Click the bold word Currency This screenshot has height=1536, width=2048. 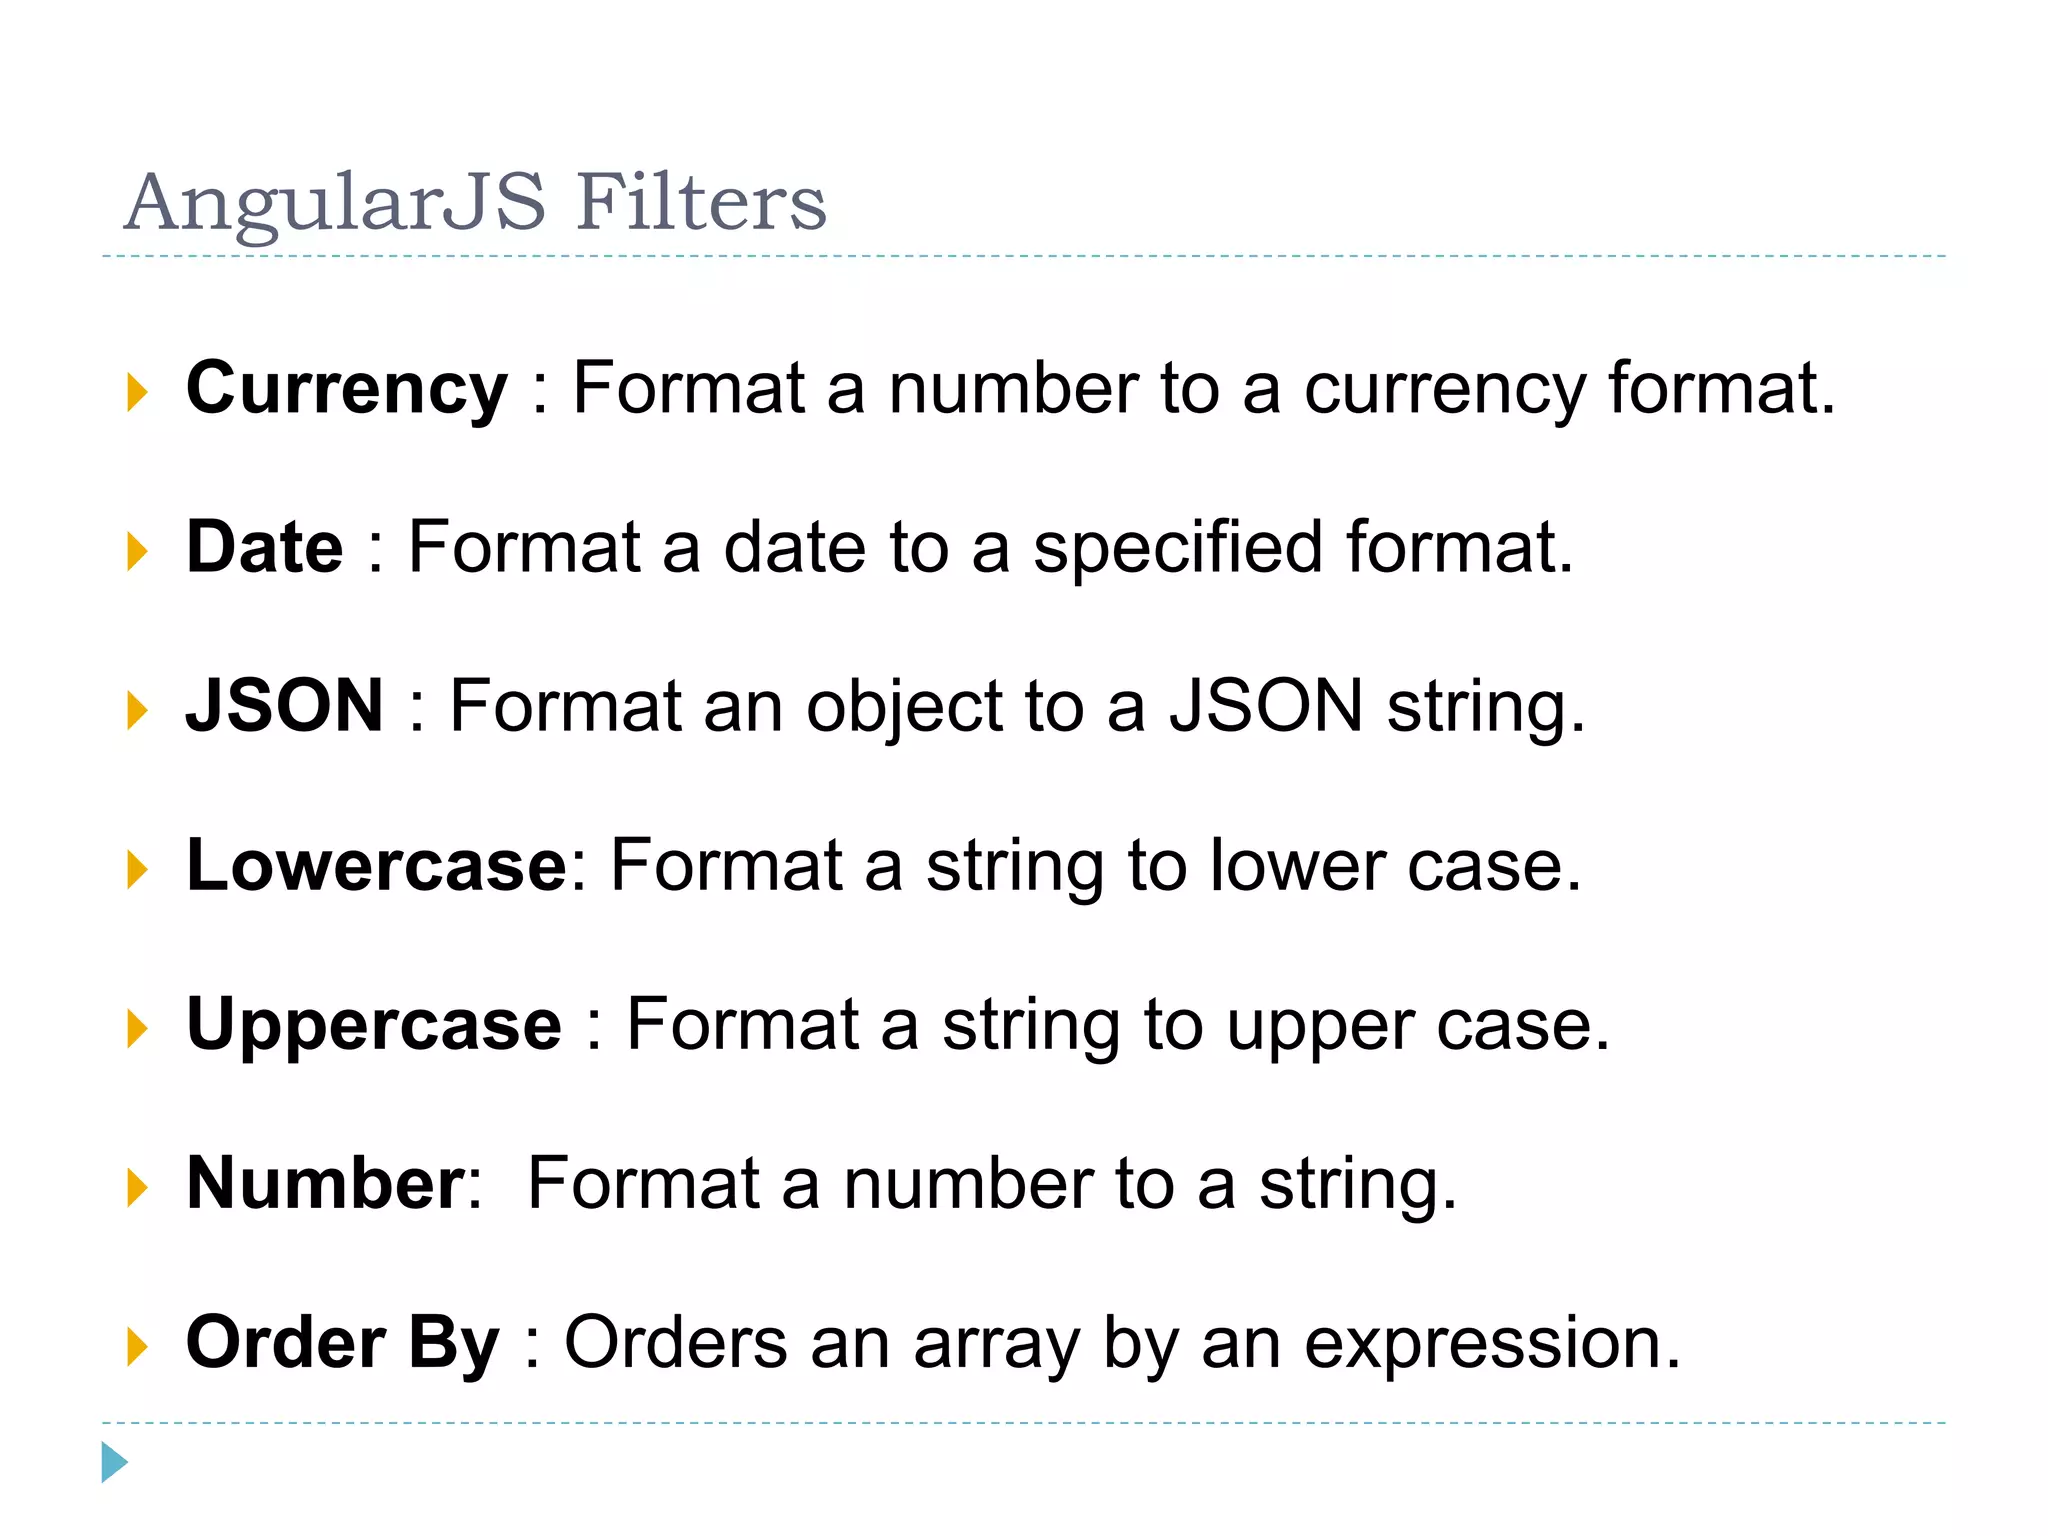[347, 391]
